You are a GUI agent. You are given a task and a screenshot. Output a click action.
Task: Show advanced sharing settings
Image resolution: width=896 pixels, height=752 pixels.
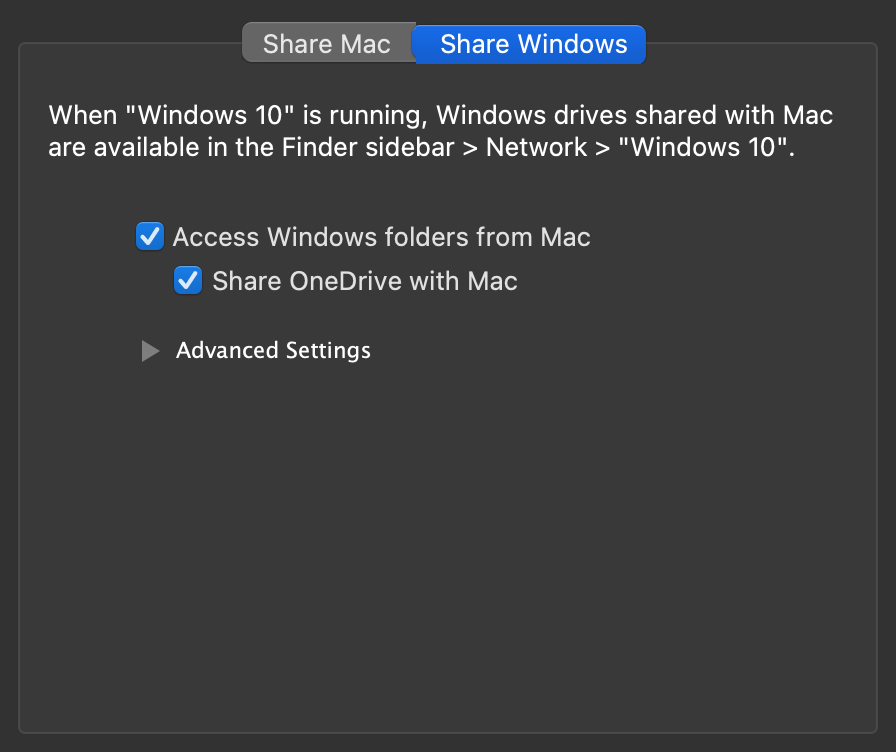tap(150, 351)
